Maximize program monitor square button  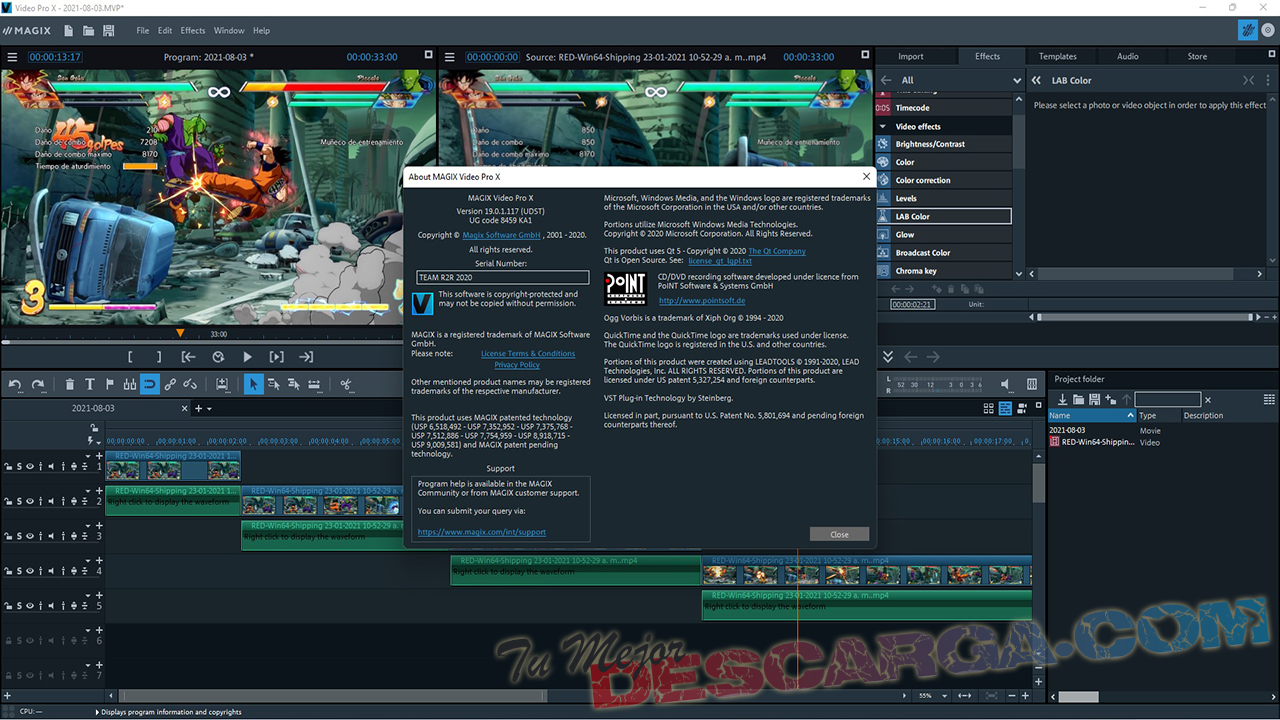[429, 56]
